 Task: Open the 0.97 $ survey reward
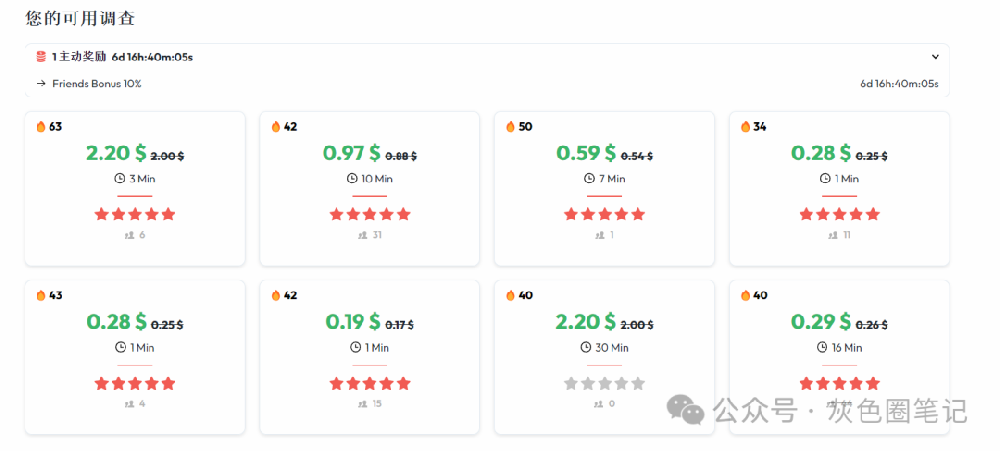click(x=351, y=153)
